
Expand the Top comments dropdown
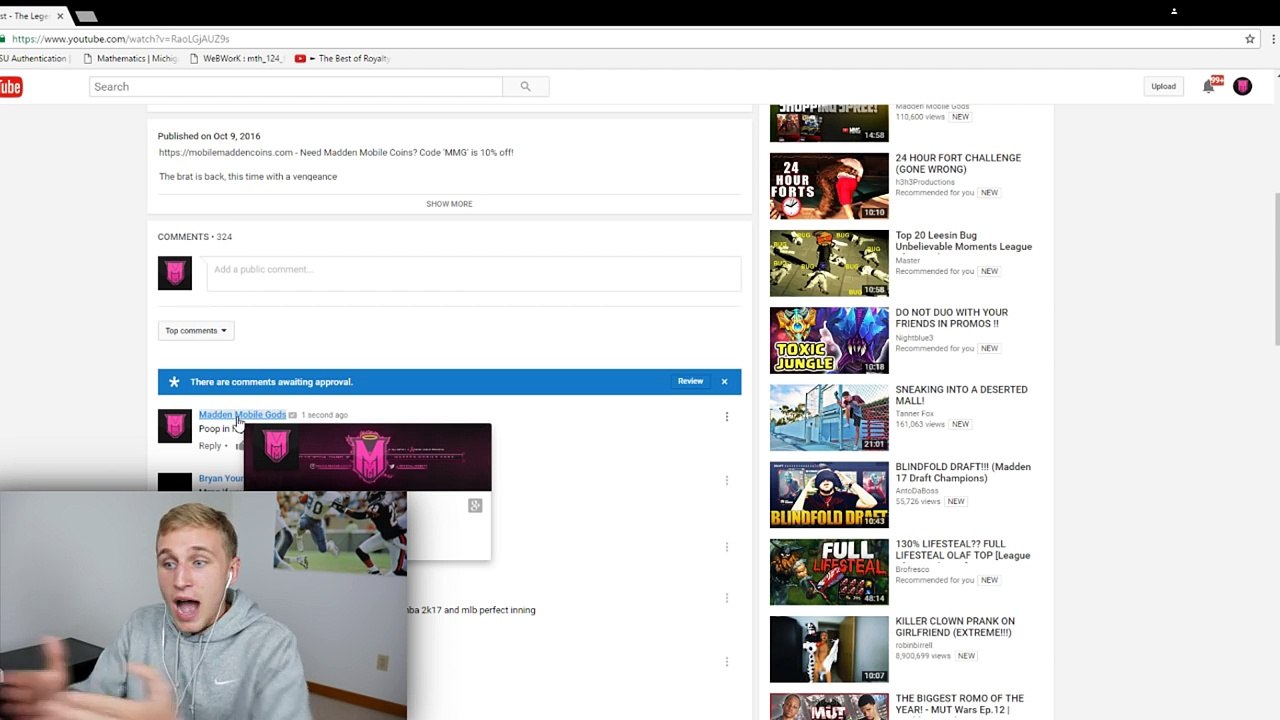pyautogui.click(x=196, y=330)
